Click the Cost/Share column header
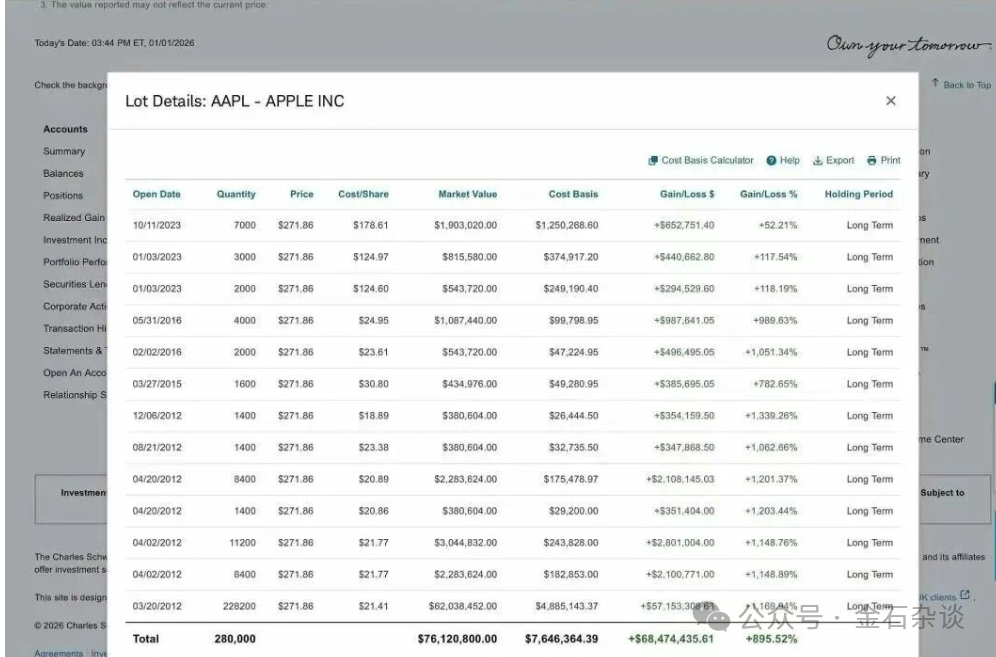Screen dimensions: 996x657 pos(363,194)
